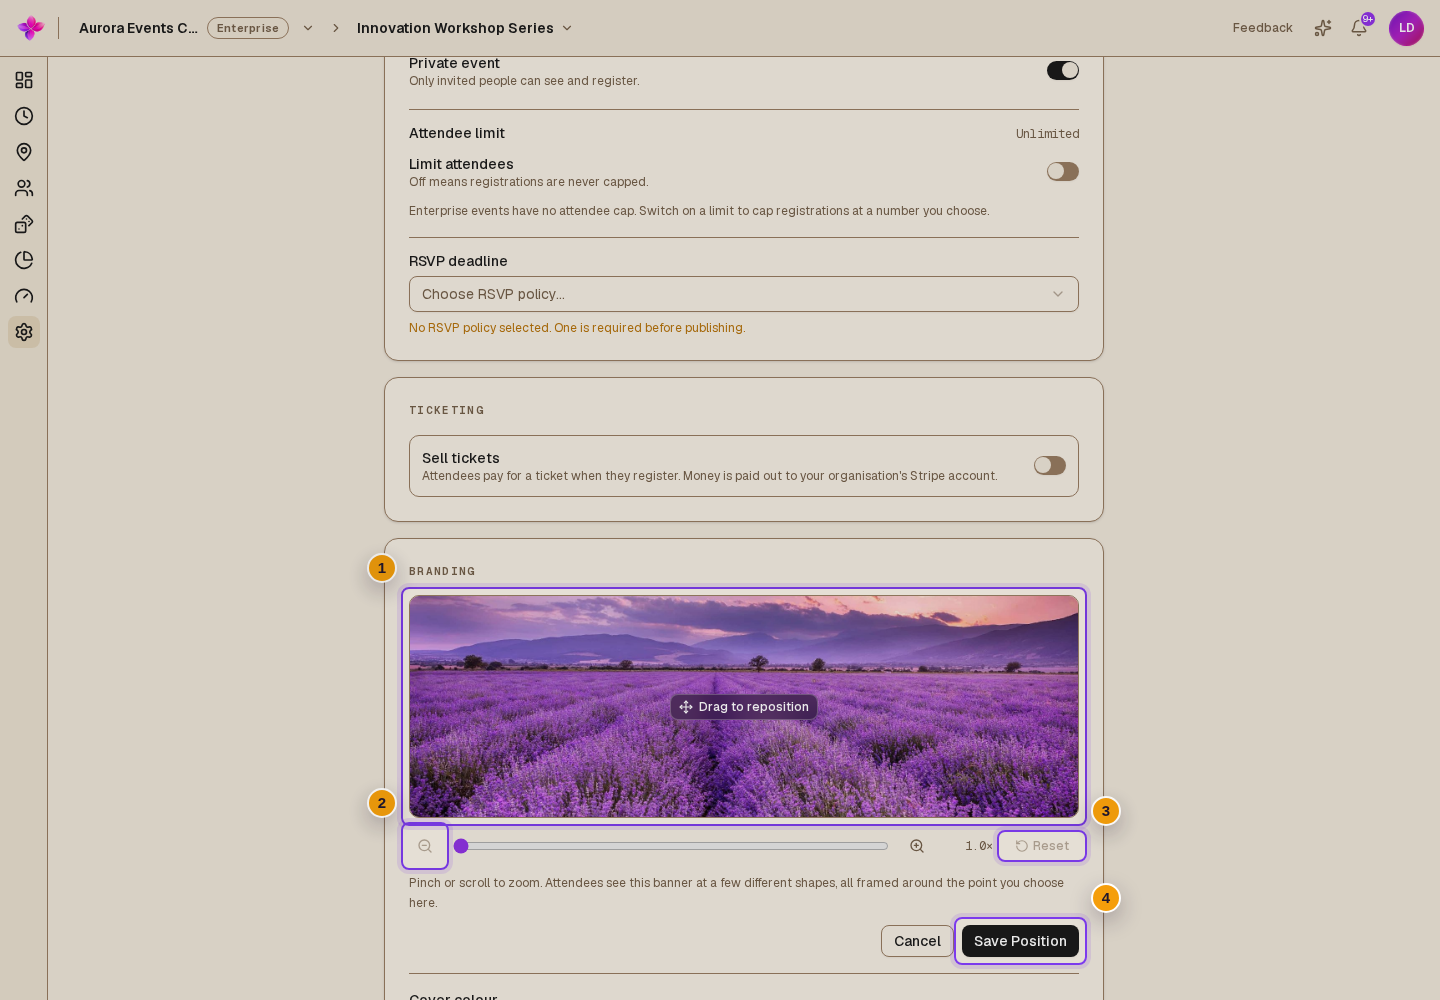Click the Enterprise plan badge
This screenshot has width=1440, height=1000.
(x=248, y=28)
